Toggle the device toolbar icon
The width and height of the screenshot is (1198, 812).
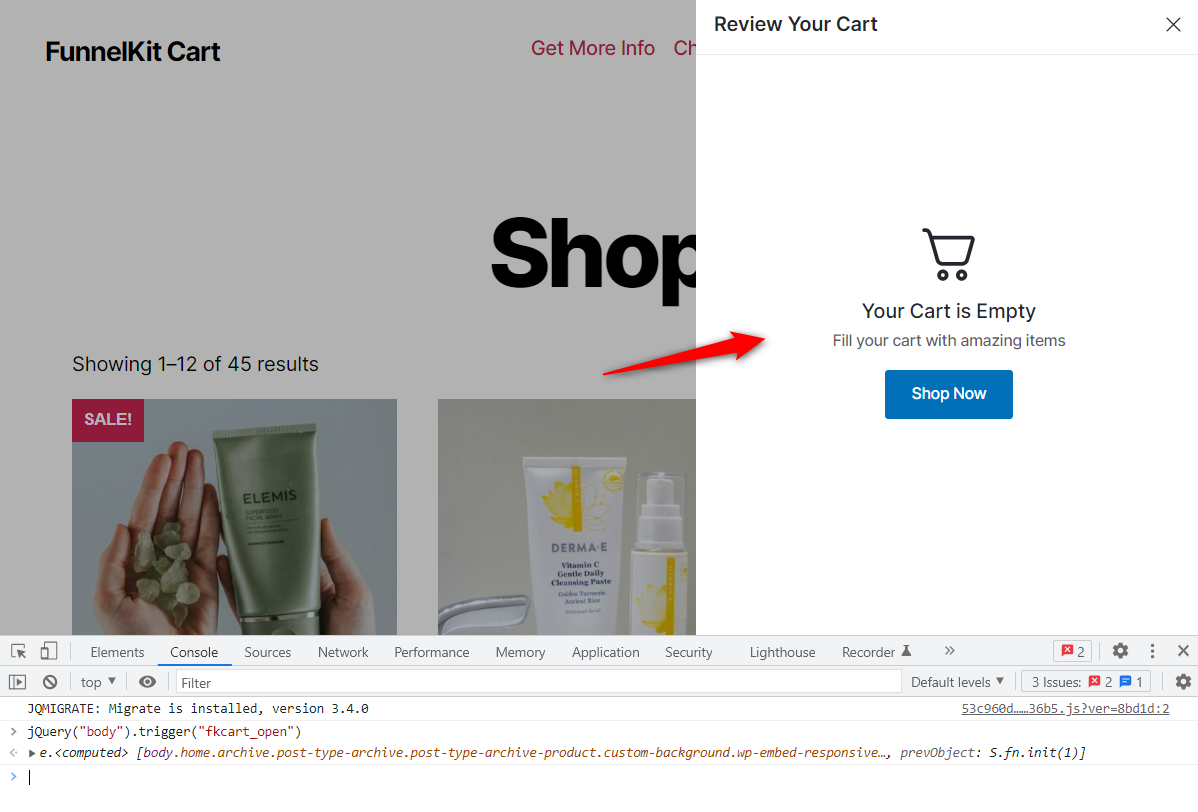[x=49, y=651]
